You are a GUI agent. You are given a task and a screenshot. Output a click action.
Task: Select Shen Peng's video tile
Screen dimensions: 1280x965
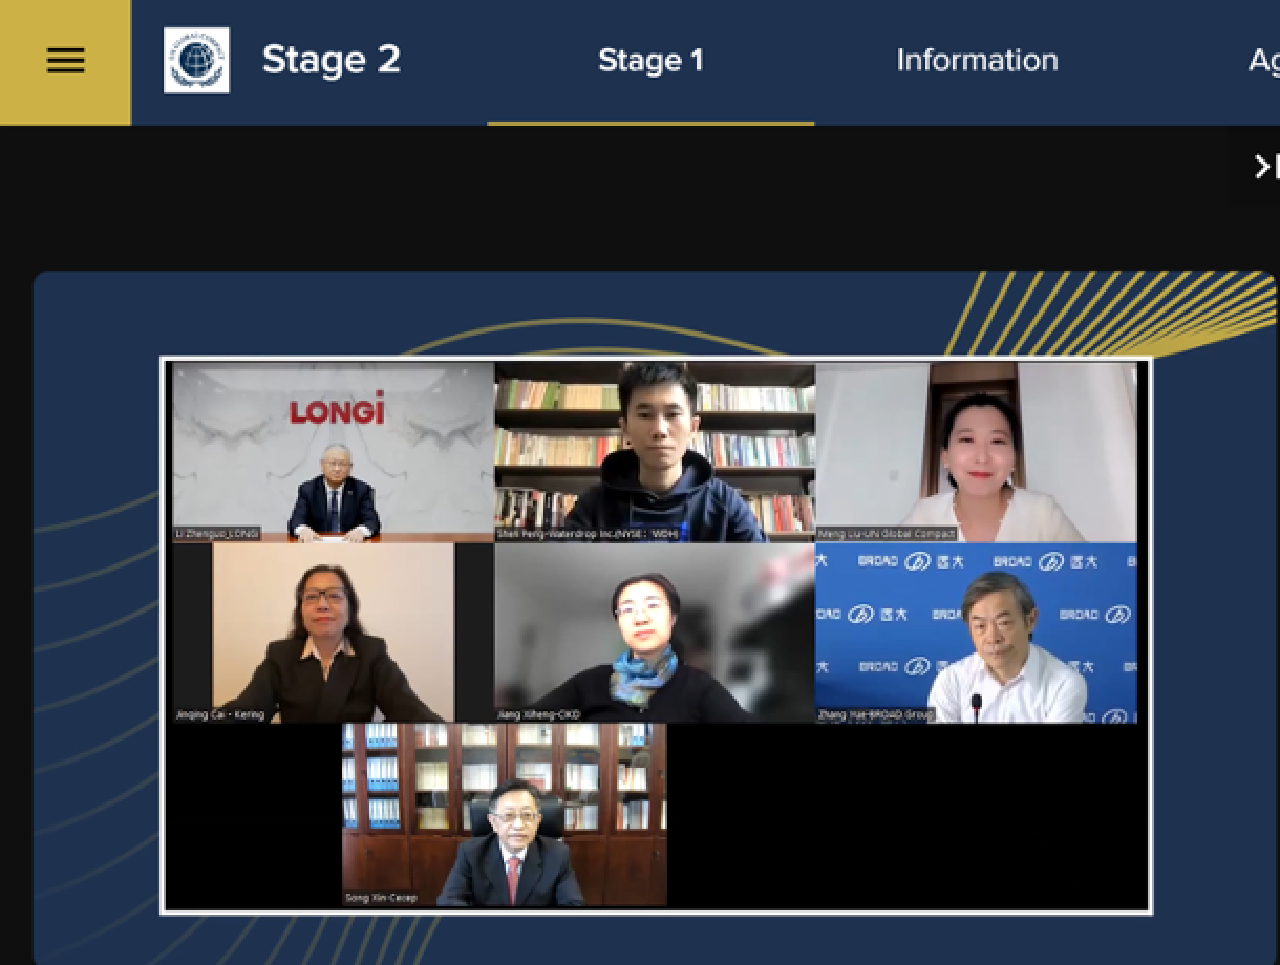pyautogui.click(x=654, y=452)
